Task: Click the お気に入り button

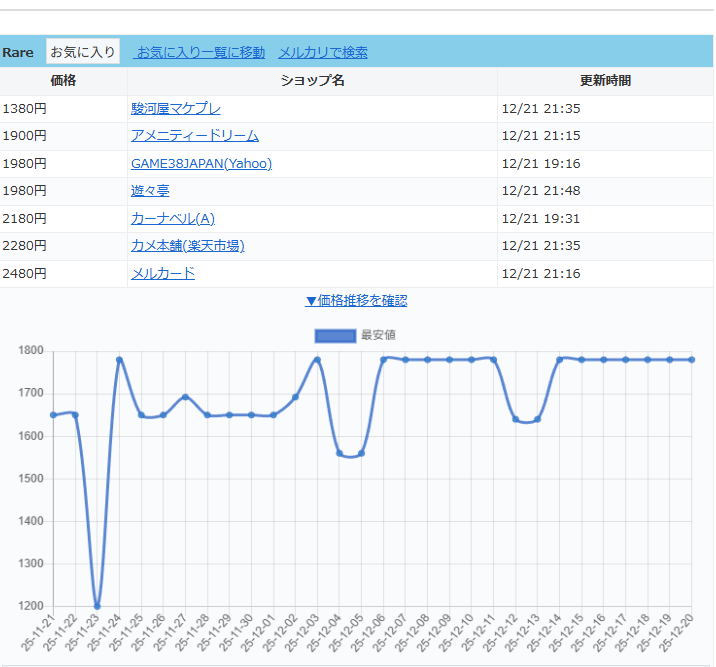Action: 83,52
